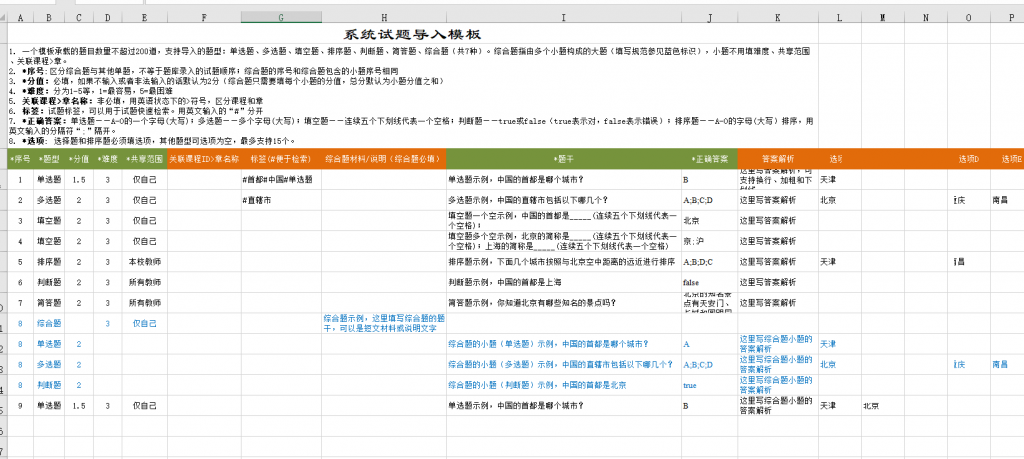Select cell 综合题的小题（多选题）示例
The width and height of the screenshot is (1024, 459).
click(564, 364)
